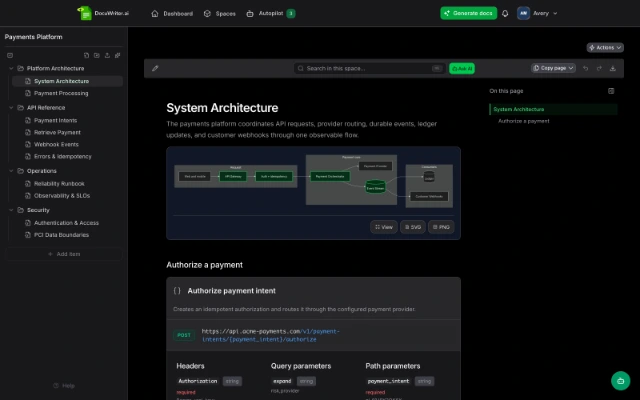Screen dimensions: 640x400
Task: Click the Webhook Events page icon
Action: (28, 144)
